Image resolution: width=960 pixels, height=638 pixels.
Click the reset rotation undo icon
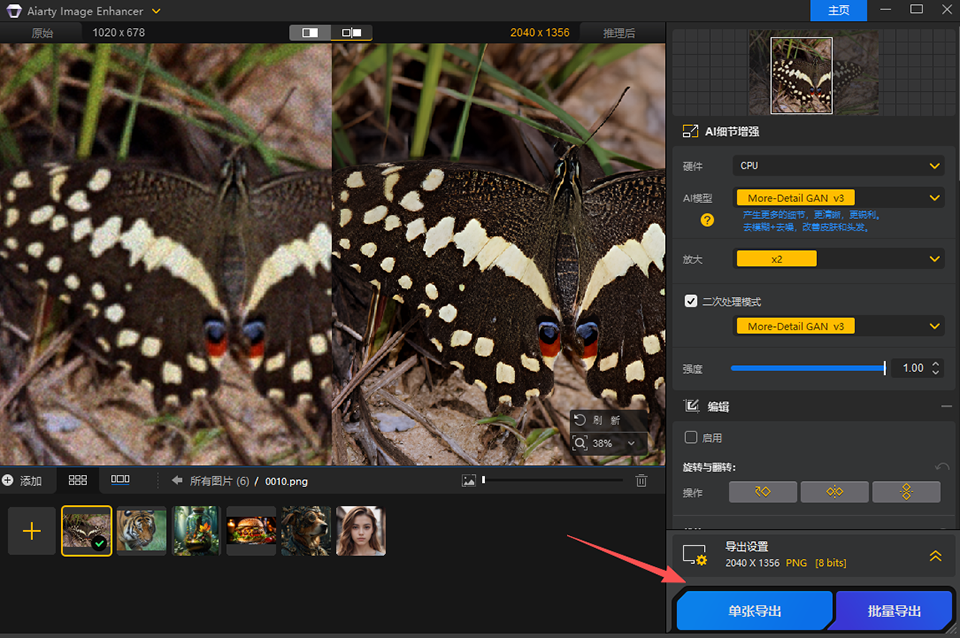click(942, 467)
